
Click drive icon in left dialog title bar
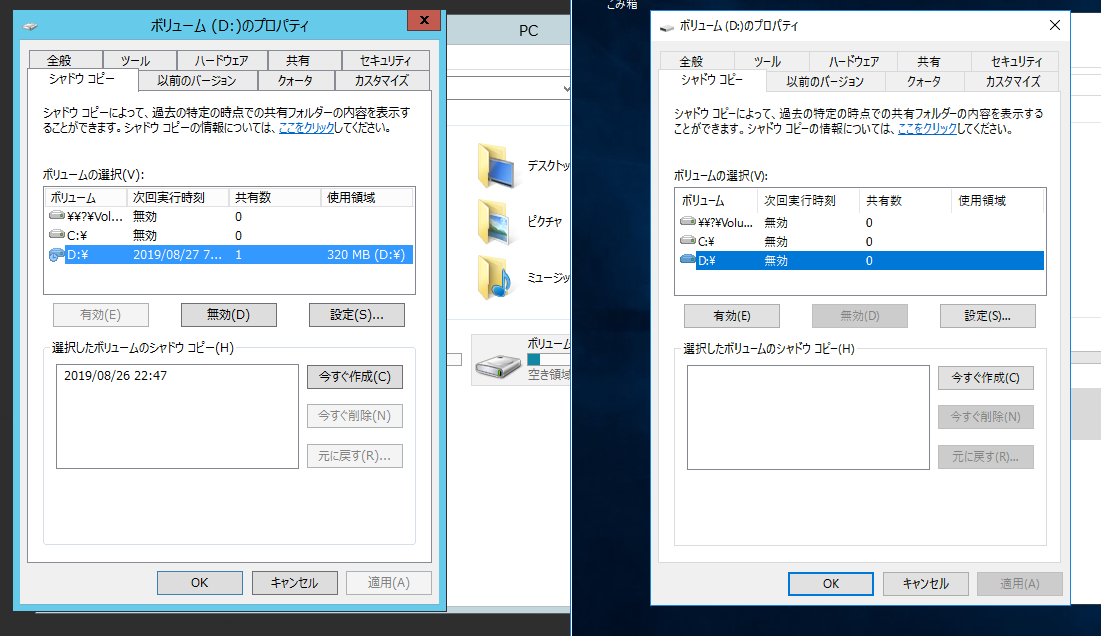point(30,27)
